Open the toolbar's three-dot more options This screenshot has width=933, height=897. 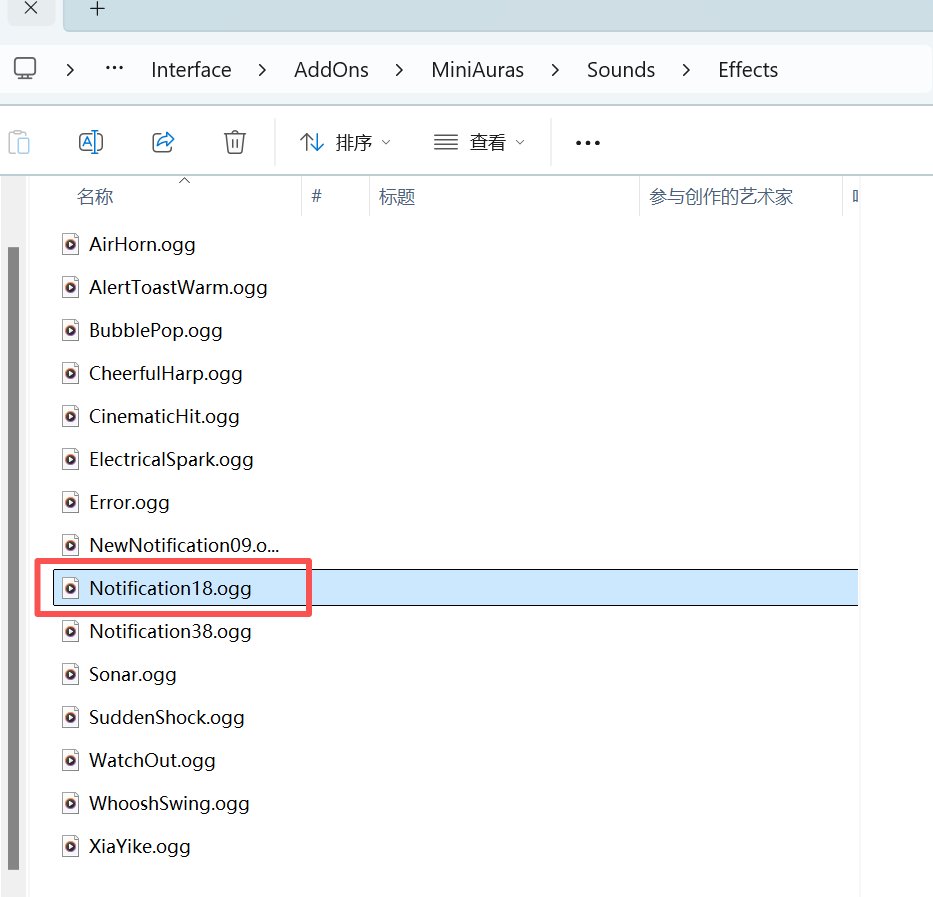[x=588, y=143]
